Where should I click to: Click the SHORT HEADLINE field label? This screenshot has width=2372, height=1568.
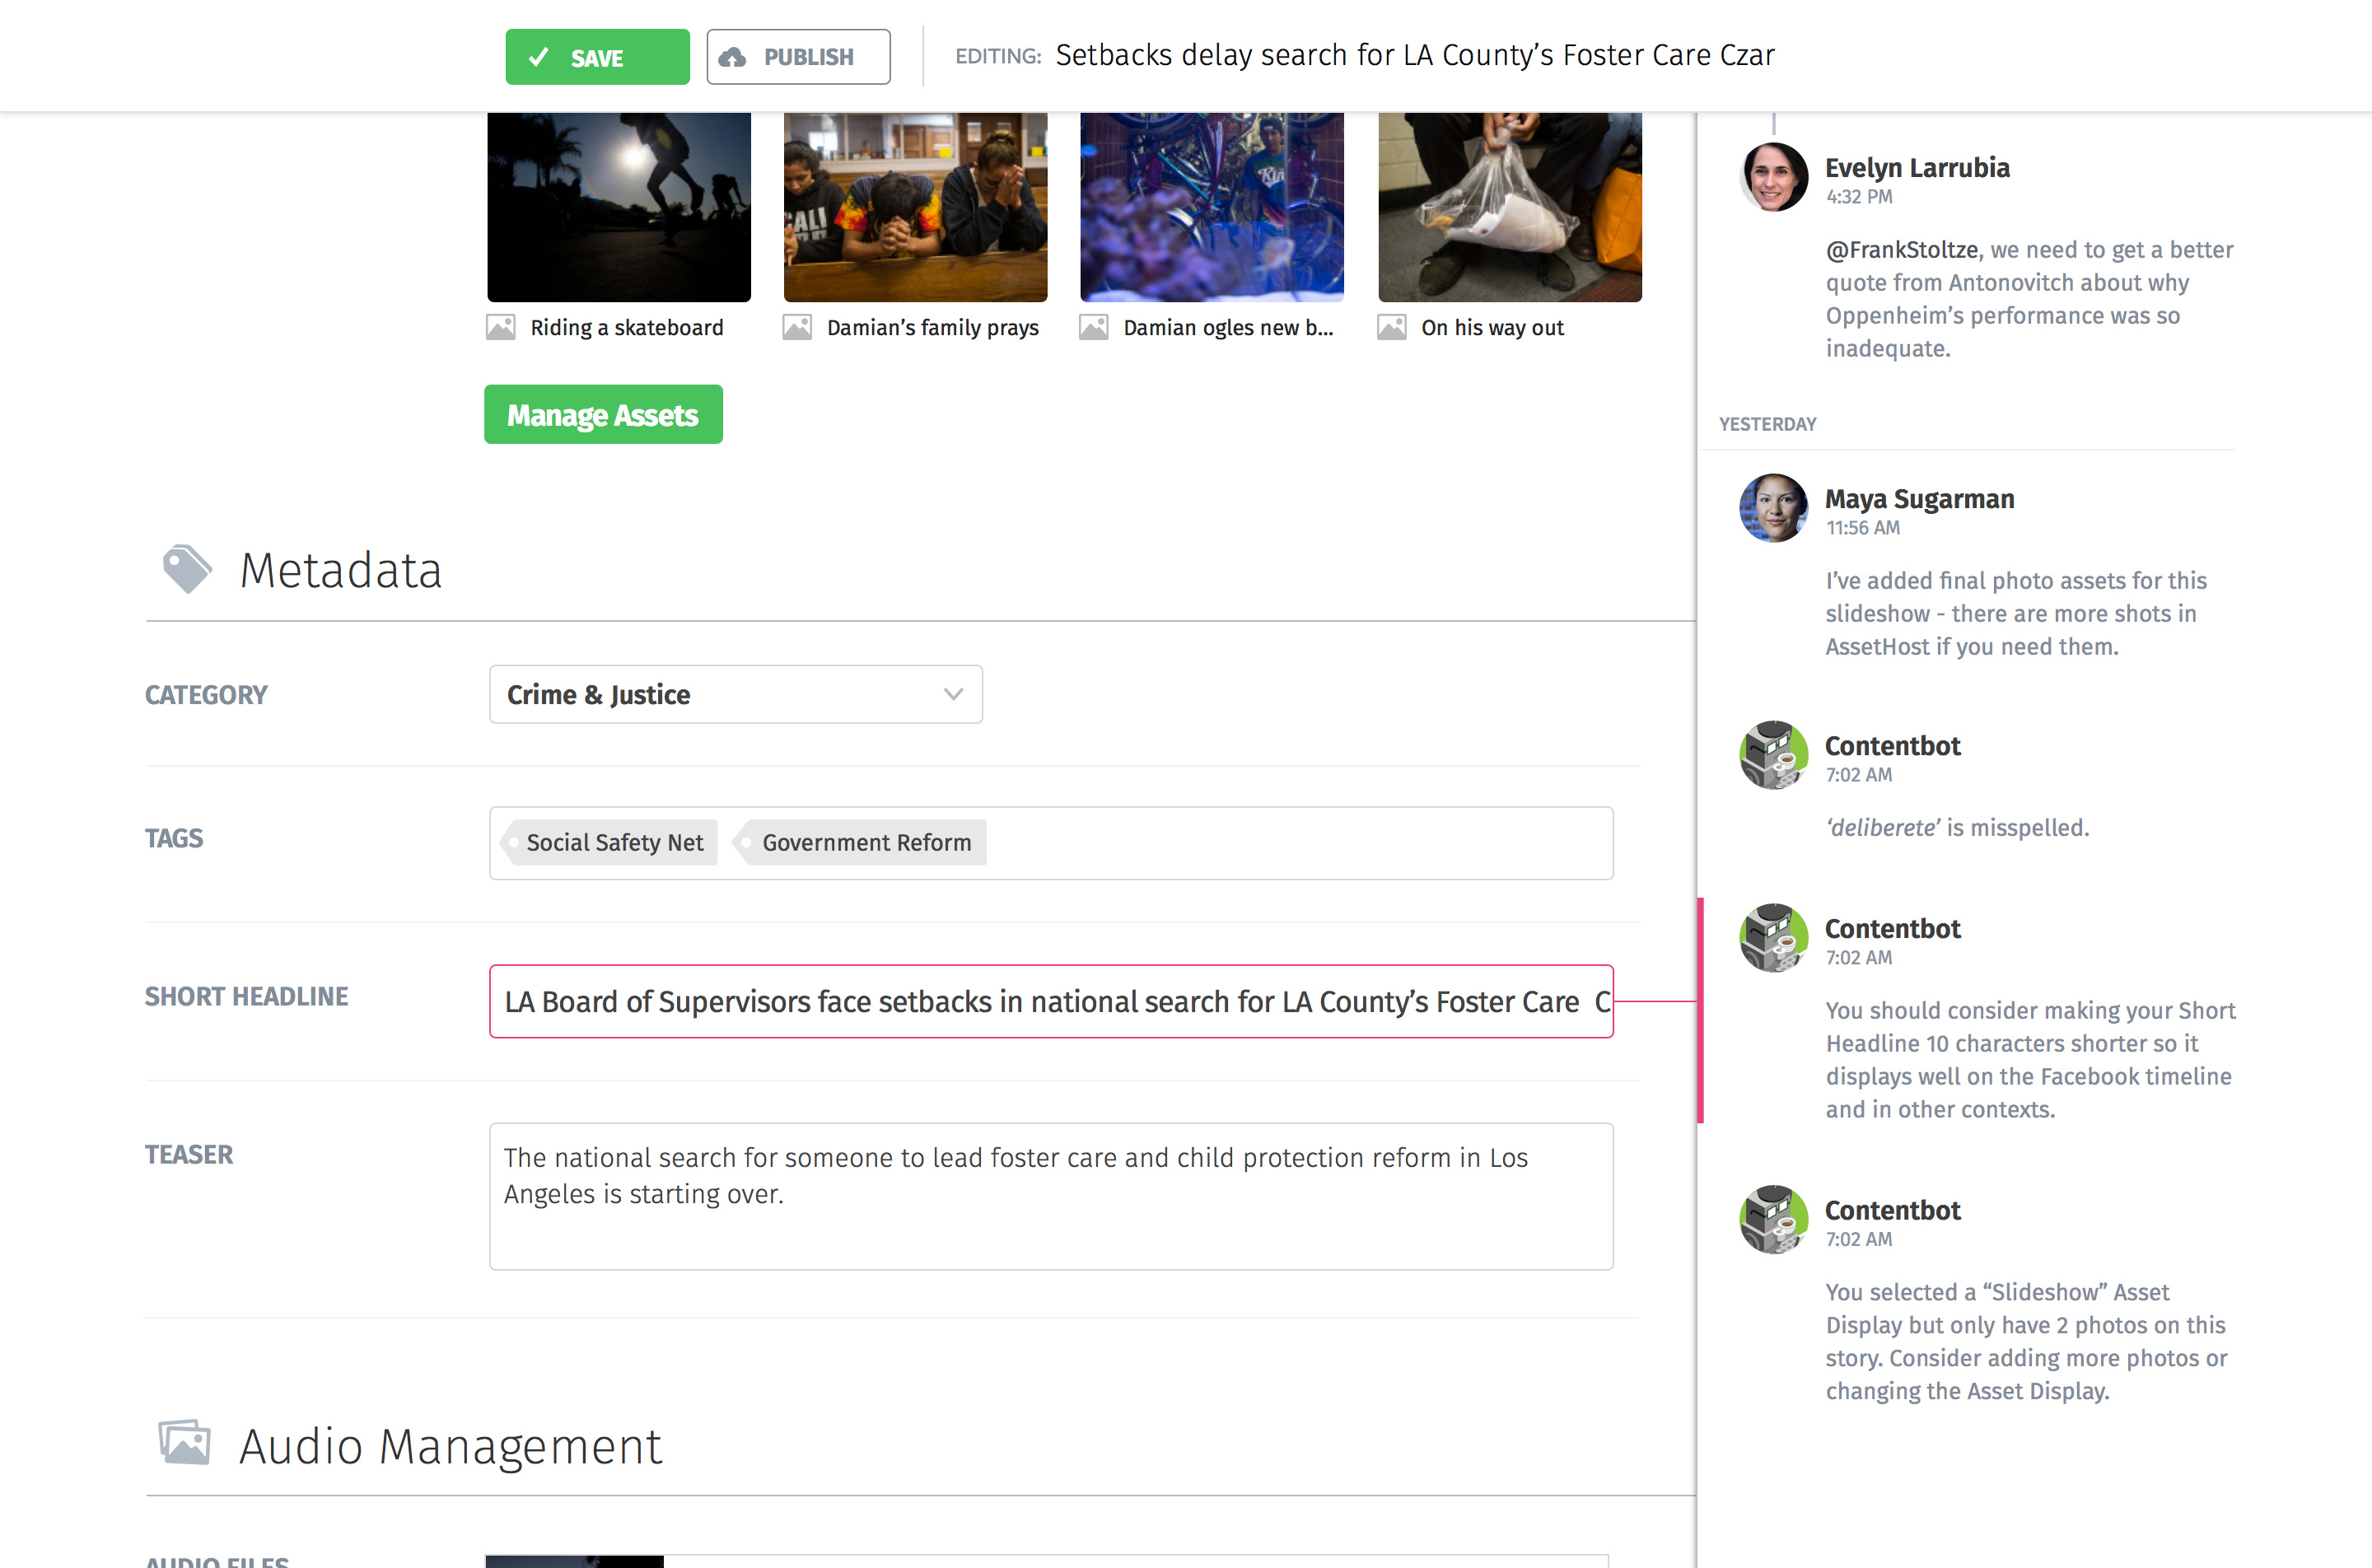(246, 996)
